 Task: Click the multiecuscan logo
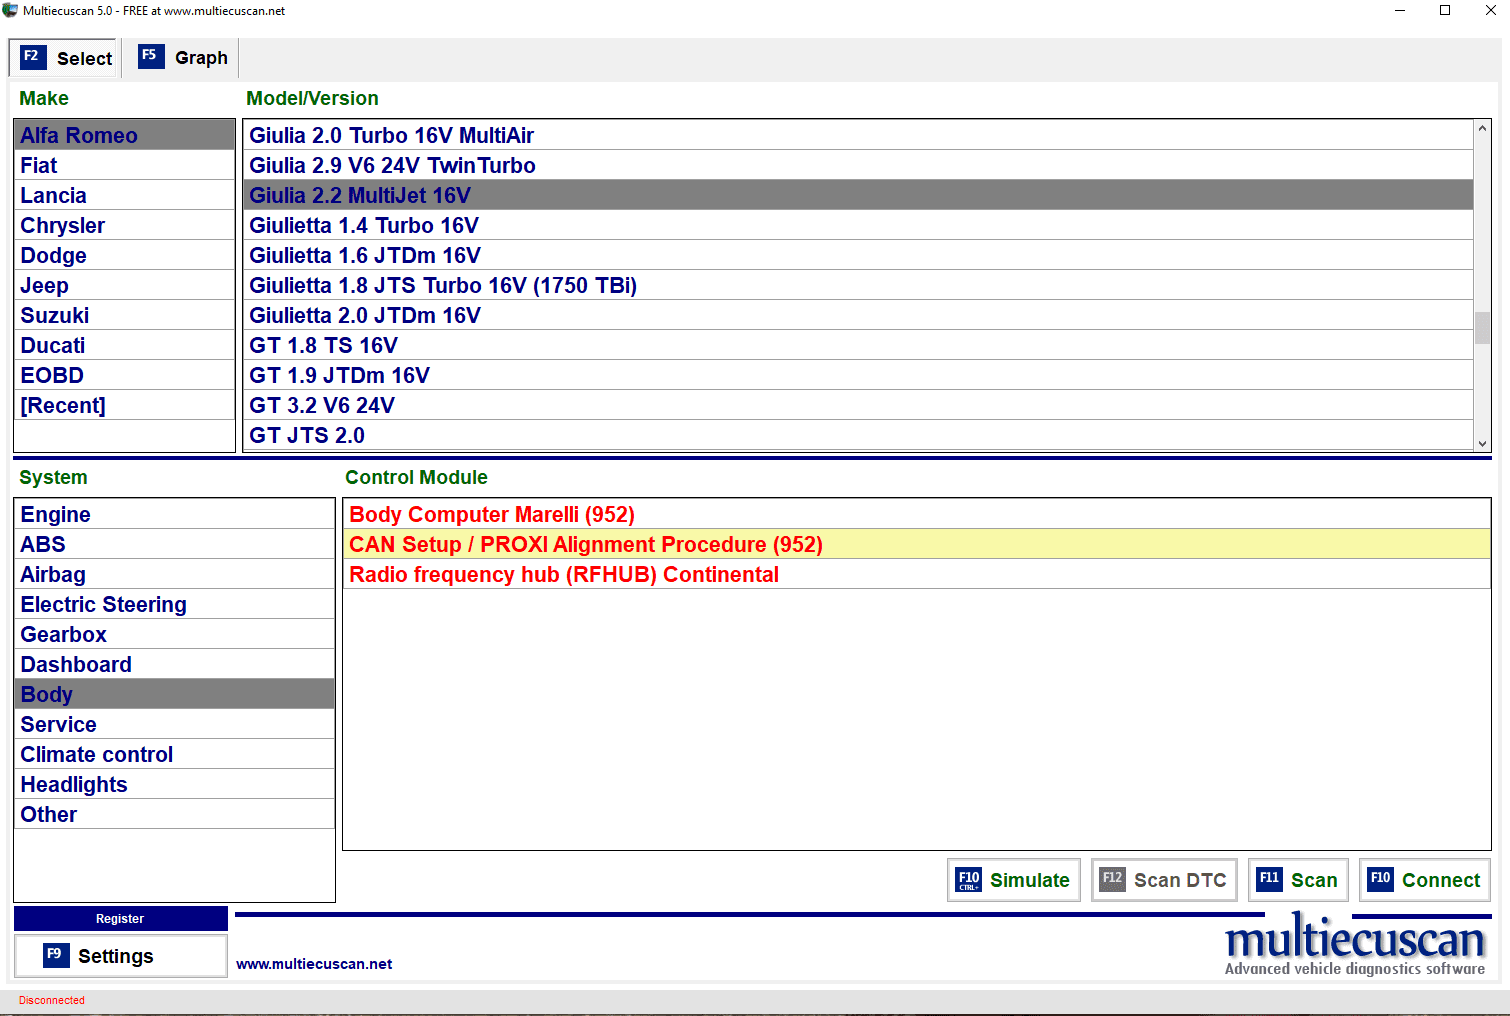[1354, 945]
